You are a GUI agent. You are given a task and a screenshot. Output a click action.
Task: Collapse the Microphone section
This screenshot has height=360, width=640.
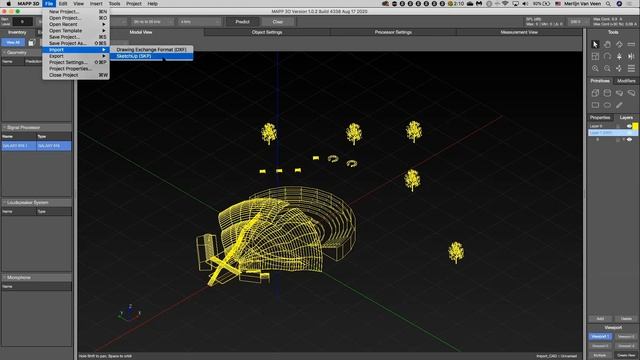click(x=4, y=278)
